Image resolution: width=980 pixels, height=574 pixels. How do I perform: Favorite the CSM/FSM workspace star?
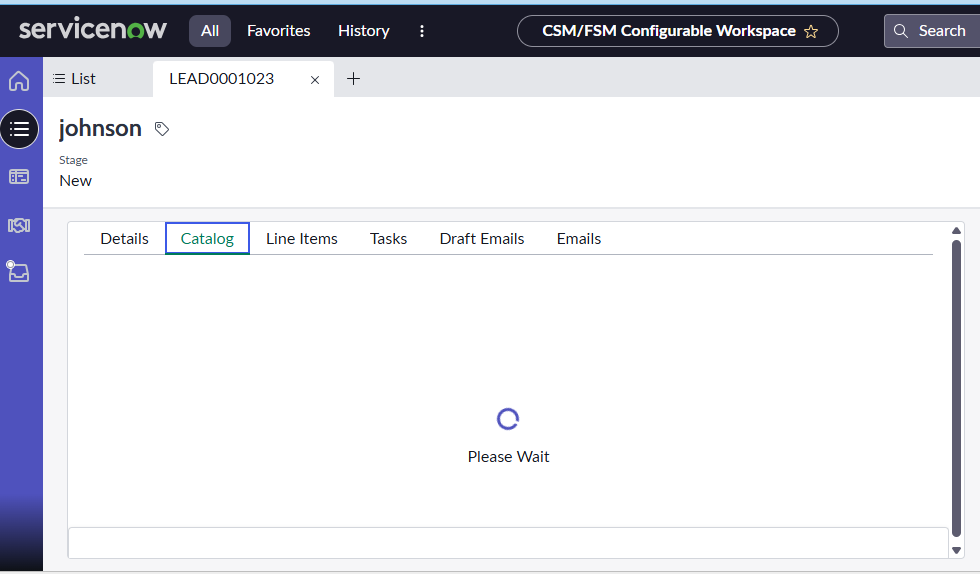pyautogui.click(x=811, y=31)
